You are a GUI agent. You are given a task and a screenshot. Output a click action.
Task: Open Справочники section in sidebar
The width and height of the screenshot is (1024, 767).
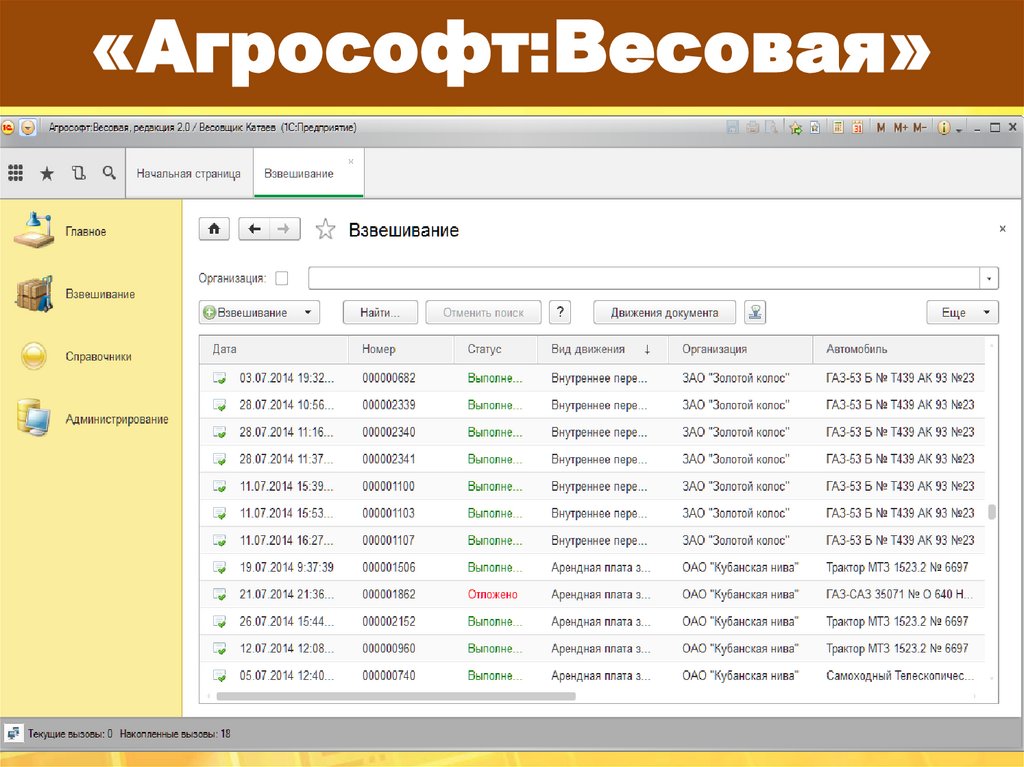coord(98,356)
